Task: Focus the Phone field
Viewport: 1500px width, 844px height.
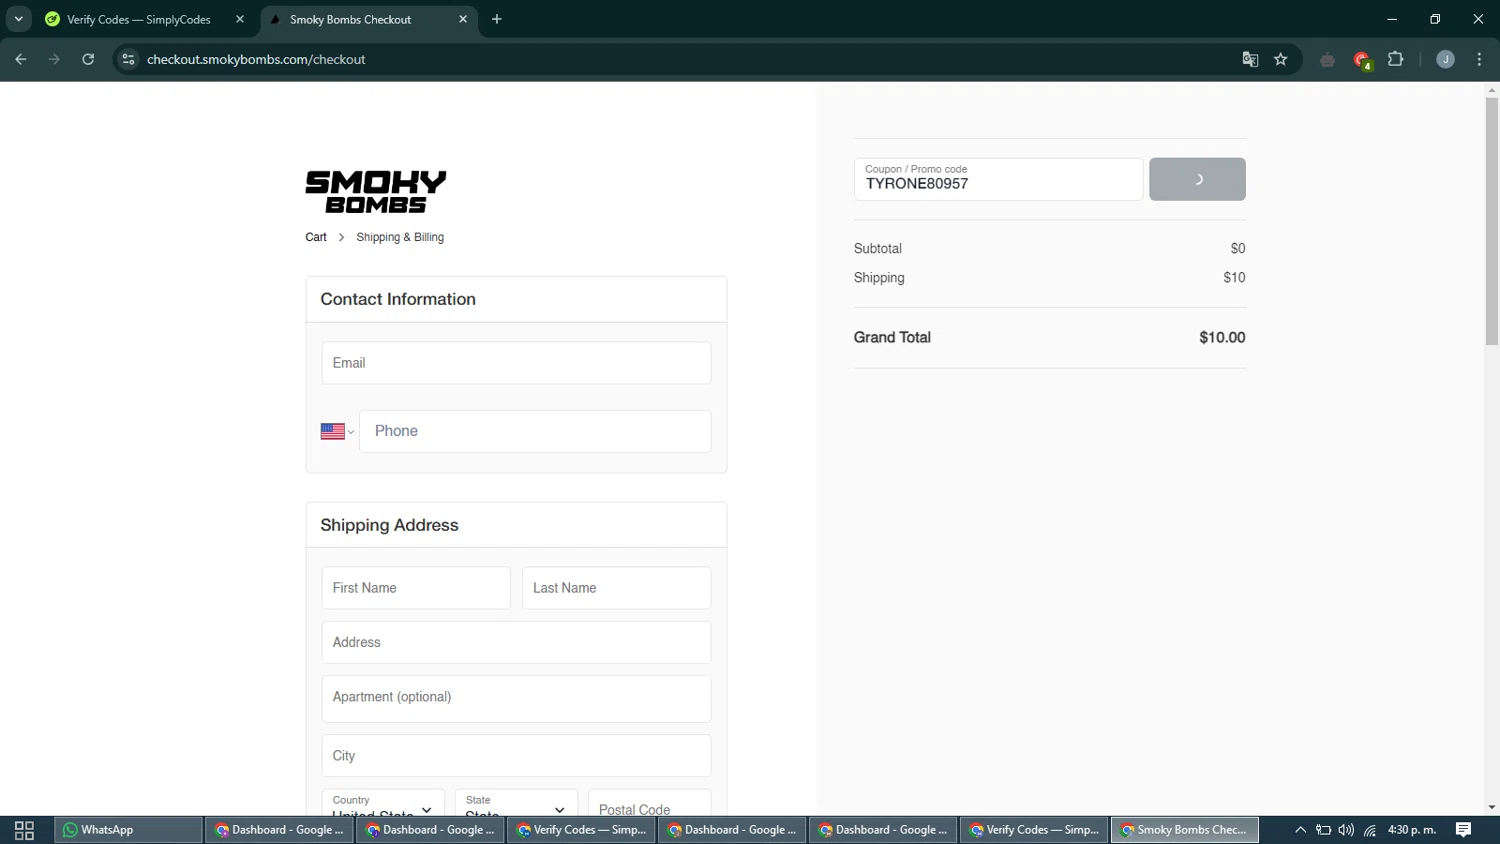Action: pyautogui.click(x=535, y=431)
